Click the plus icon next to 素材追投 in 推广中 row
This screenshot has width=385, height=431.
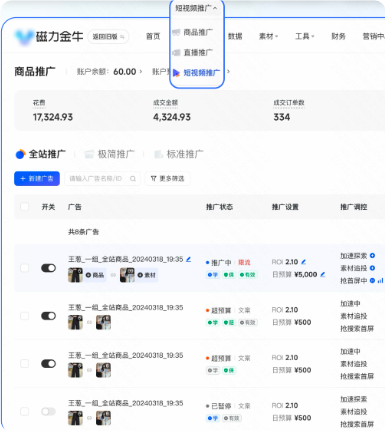(372, 268)
